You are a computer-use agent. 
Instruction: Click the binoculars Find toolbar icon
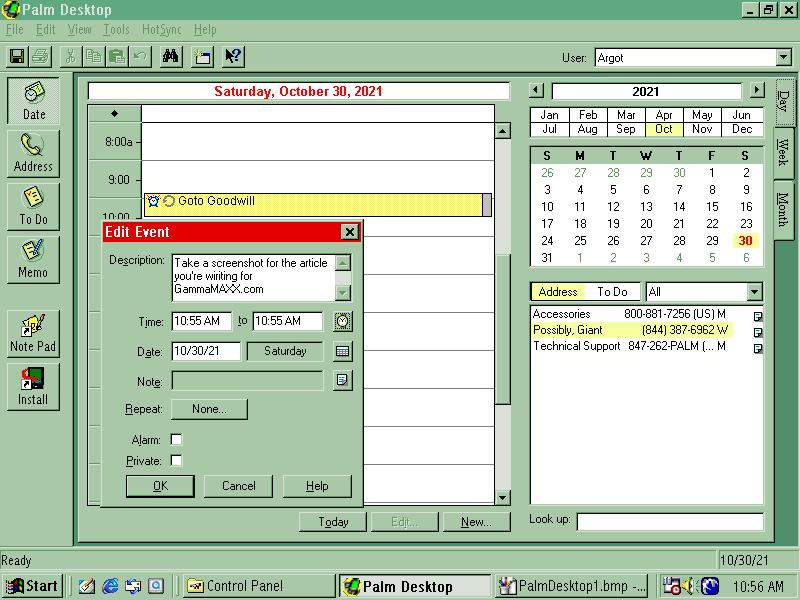click(x=171, y=57)
